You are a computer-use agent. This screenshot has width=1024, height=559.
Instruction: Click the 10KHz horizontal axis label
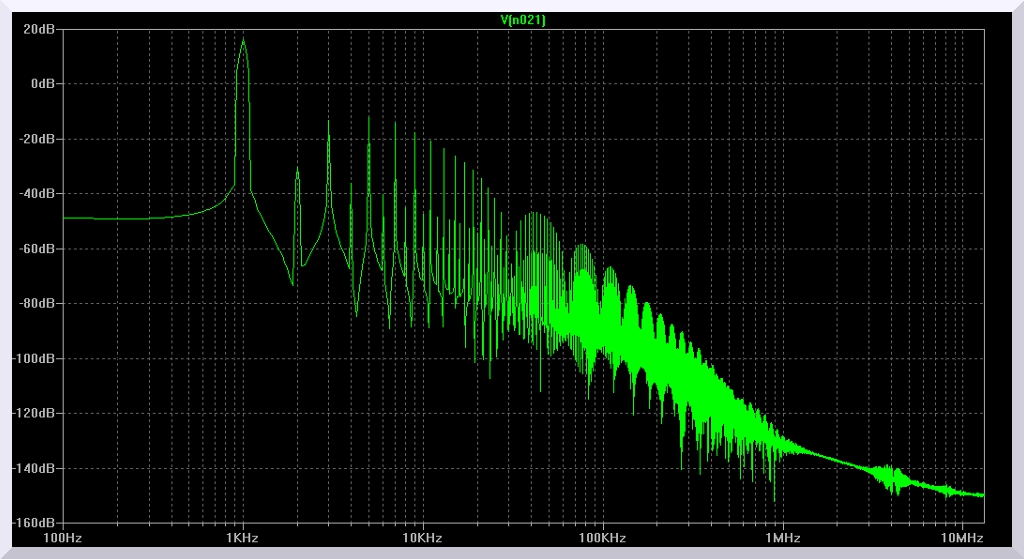422,538
